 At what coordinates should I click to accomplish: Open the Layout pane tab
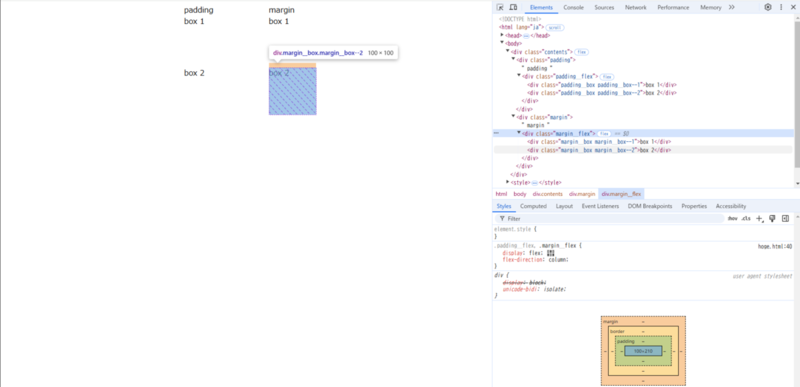[564, 206]
